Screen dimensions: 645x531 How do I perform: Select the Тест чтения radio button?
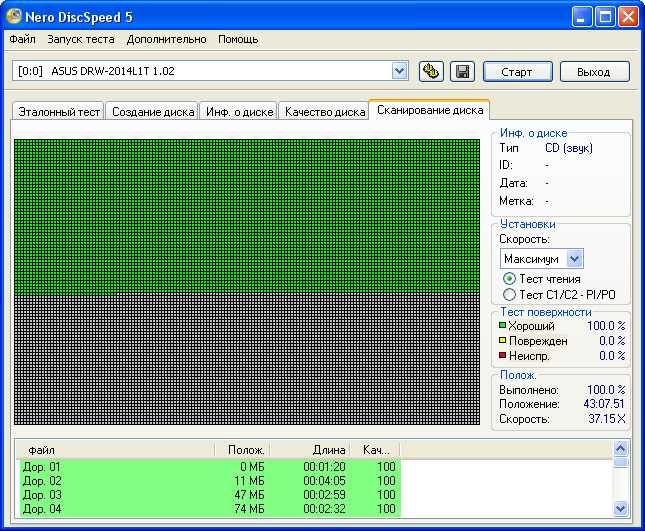tap(509, 279)
